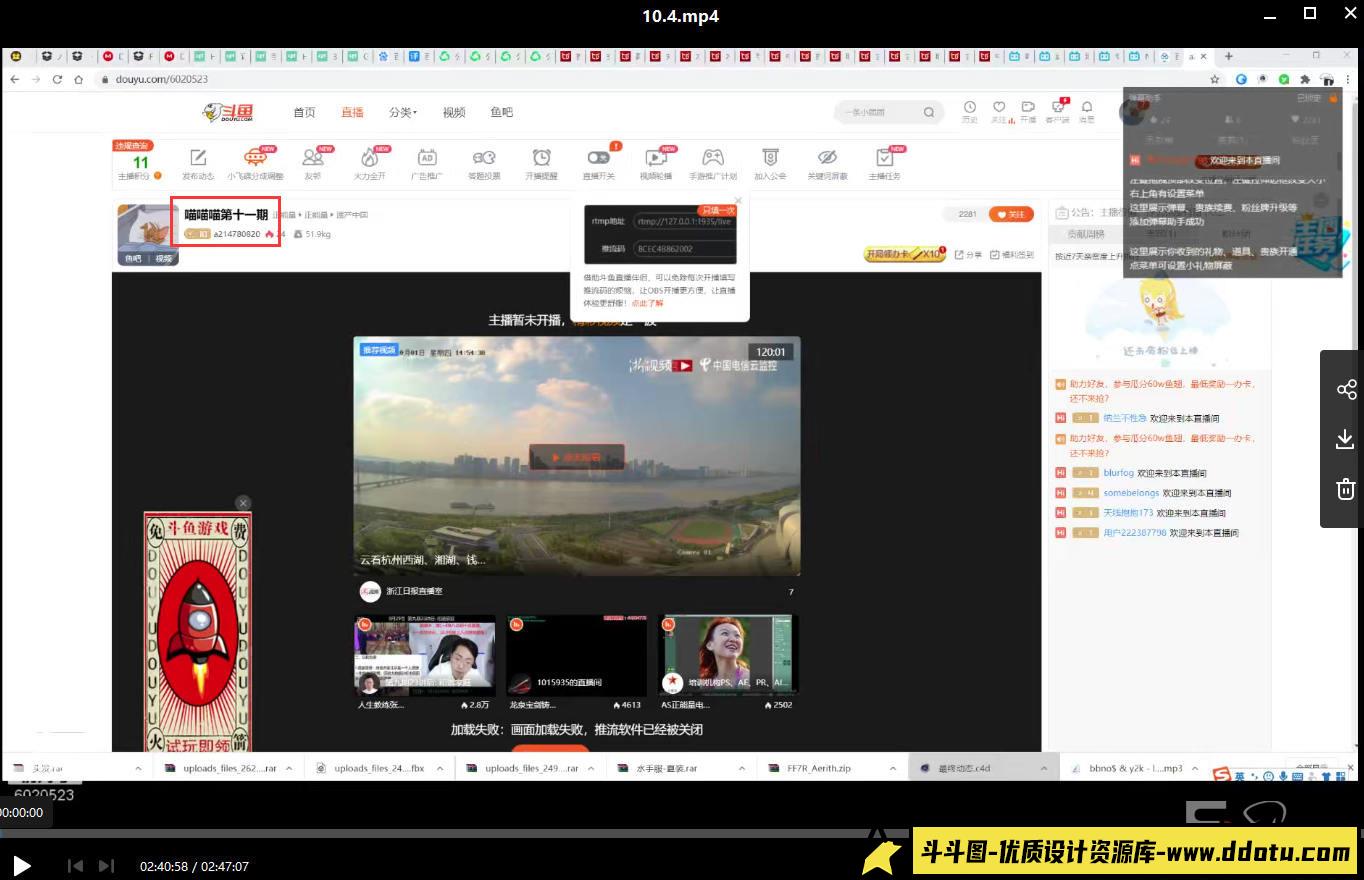This screenshot has width=1364, height=880.
Task: Open the 1015935的直播间 thumbnail
Action: click(576, 655)
